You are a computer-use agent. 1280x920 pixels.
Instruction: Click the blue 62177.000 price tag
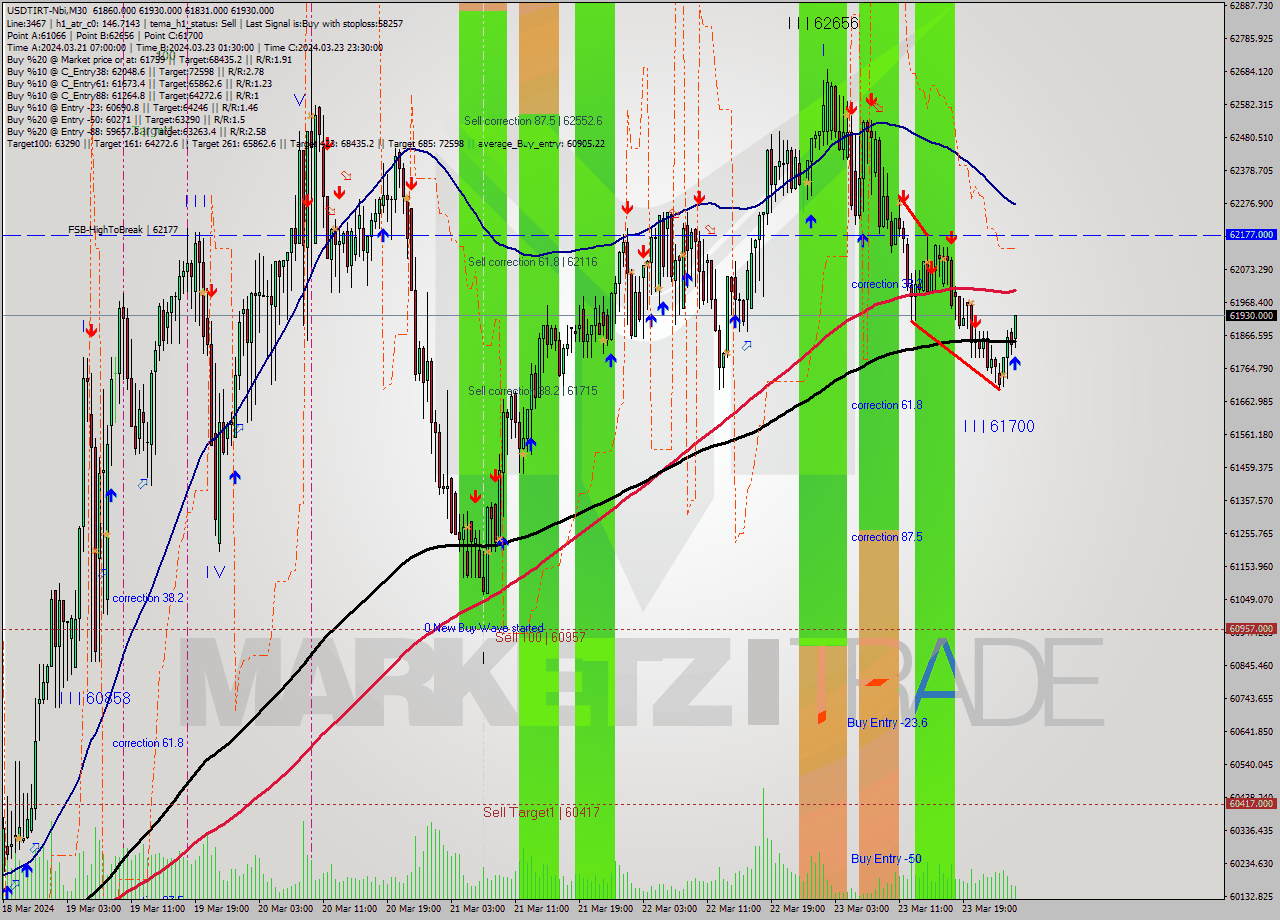(1250, 234)
